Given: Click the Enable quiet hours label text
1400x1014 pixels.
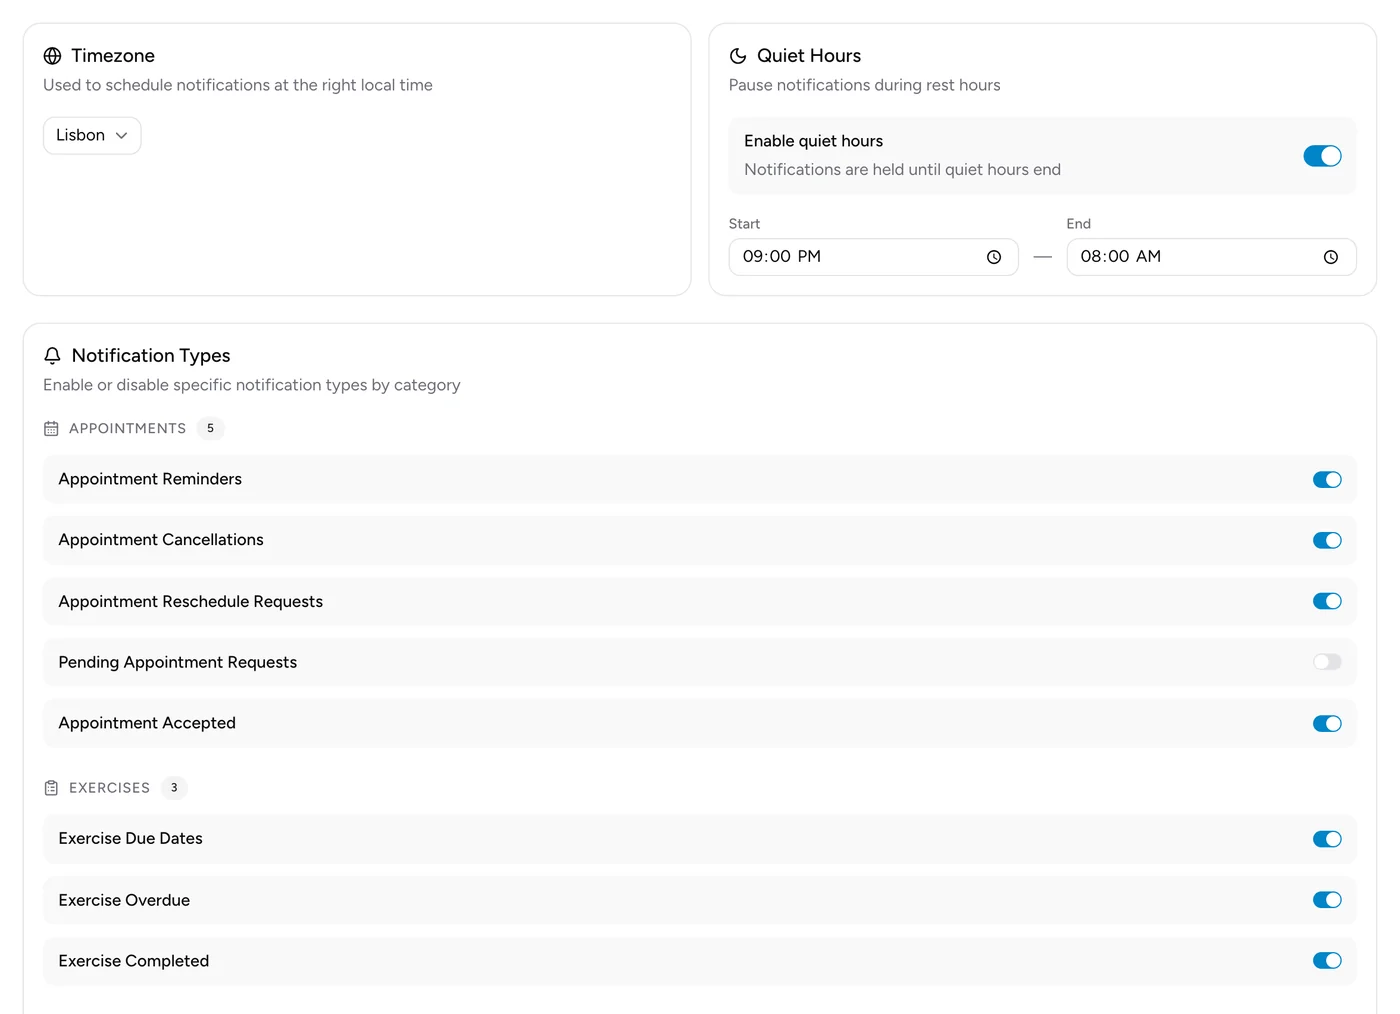Looking at the screenshot, I should click(x=813, y=141).
